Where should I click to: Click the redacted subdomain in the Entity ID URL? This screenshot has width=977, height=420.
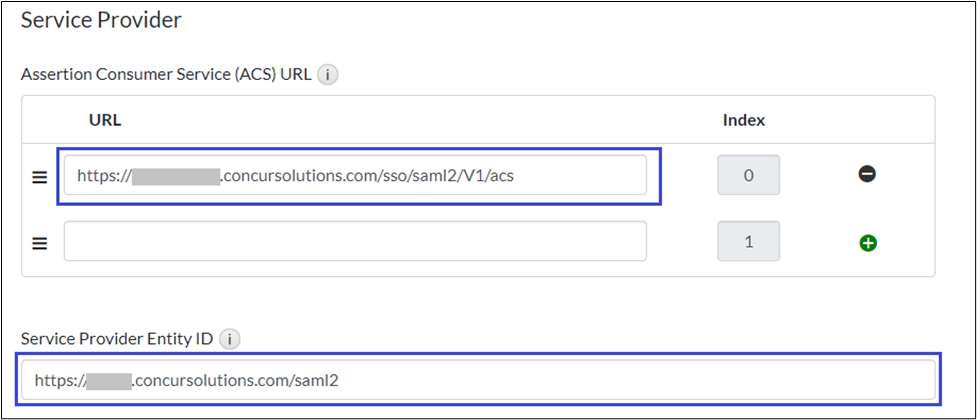pos(109,380)
